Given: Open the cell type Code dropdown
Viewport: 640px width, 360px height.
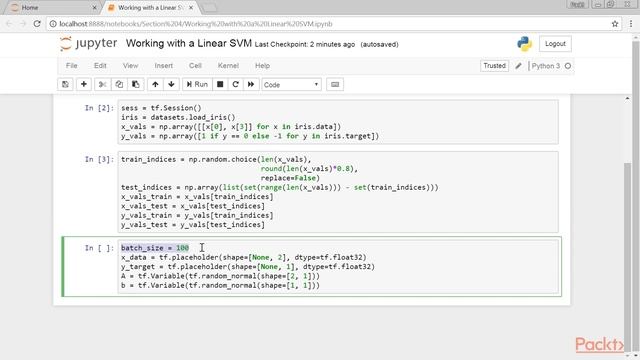Looking at the screenshot, I should click(x=291, y=84).
